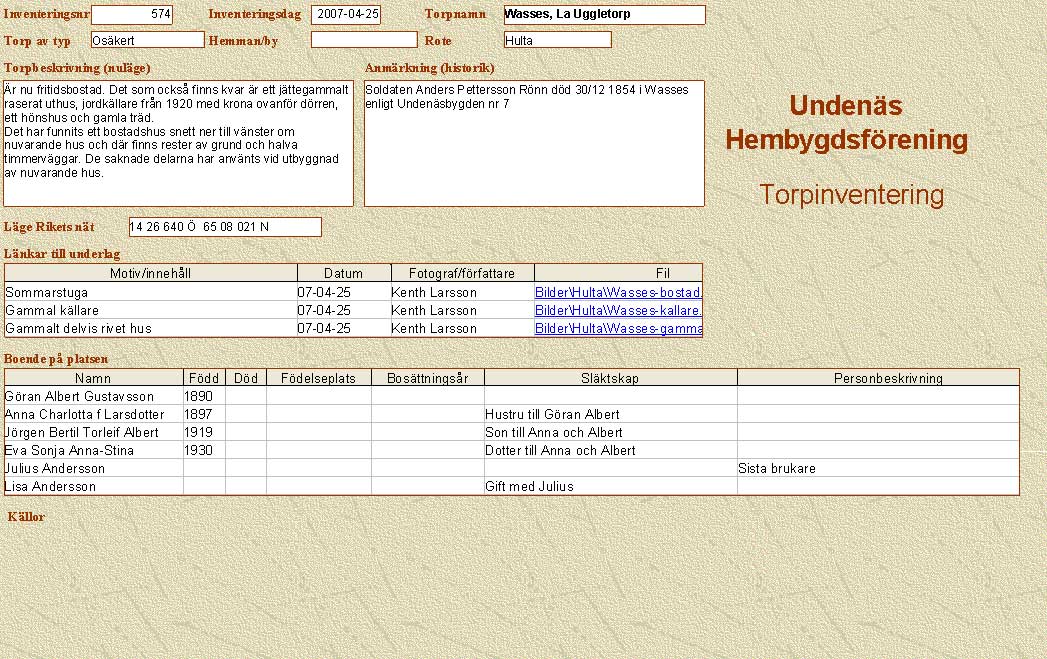Open the Wasses-gamma image link
This screenshot has width=1047, height=659.
pos(618,329)
